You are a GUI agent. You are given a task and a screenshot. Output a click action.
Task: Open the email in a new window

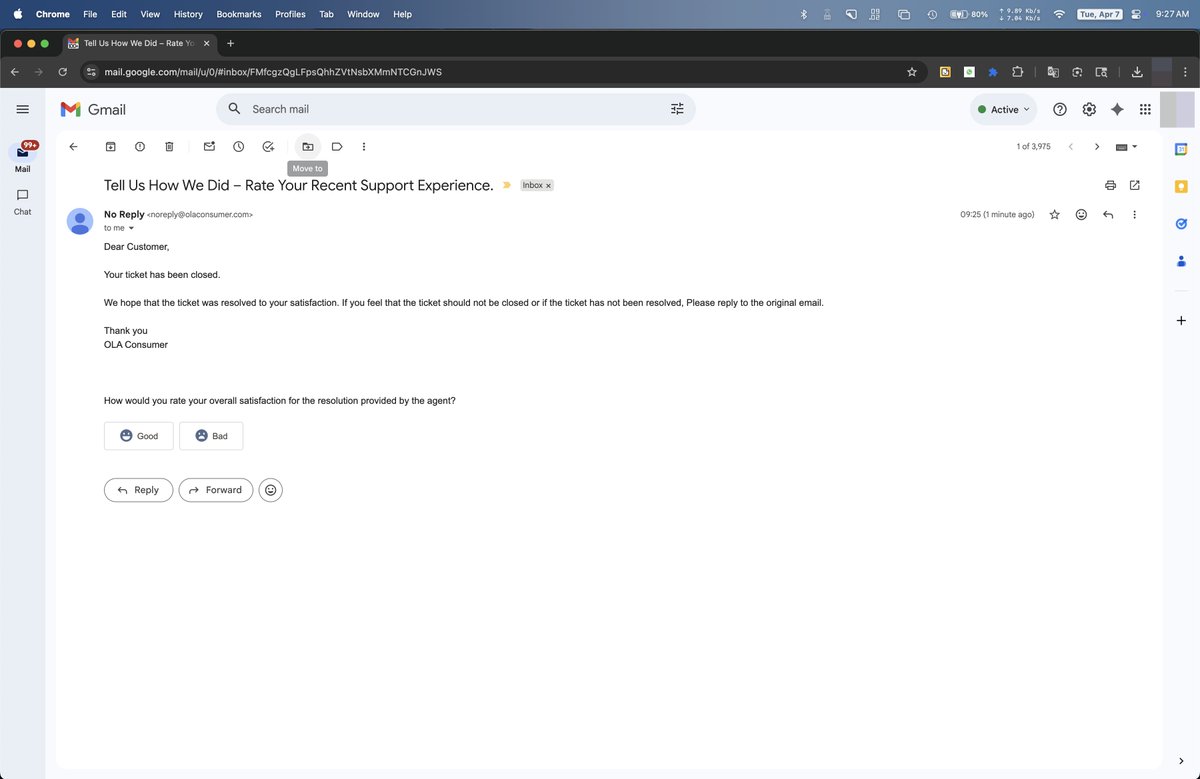click(1134, 185)
